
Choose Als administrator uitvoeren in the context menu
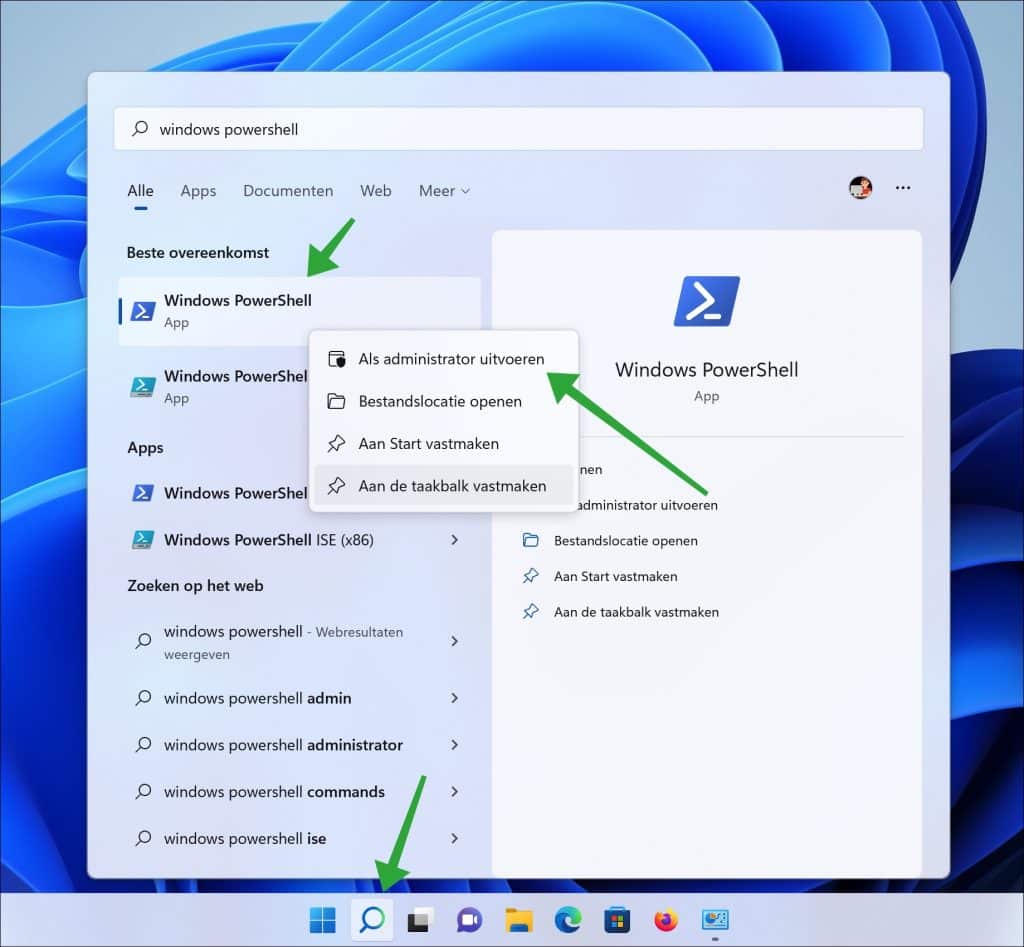coord(450,358)
